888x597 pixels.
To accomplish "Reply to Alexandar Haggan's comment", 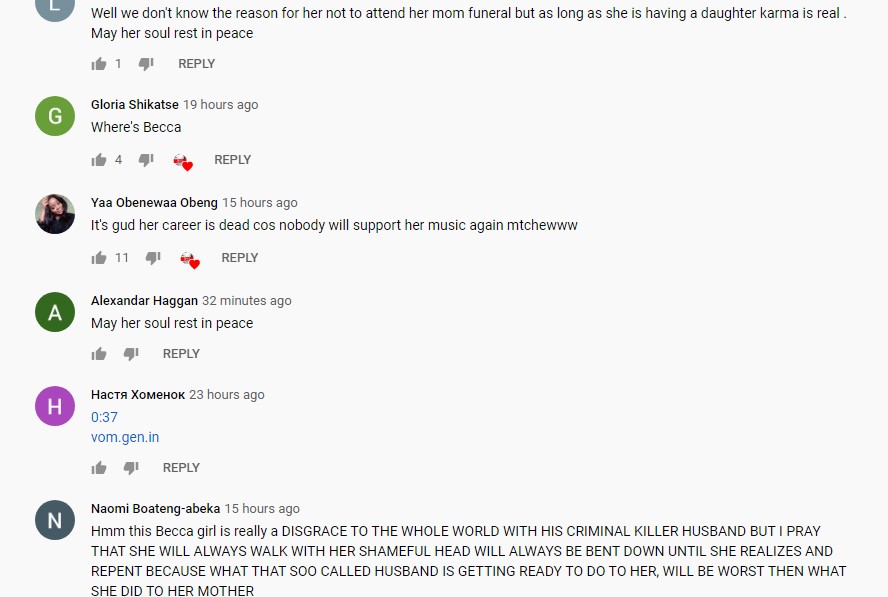I will pos(181,354).
